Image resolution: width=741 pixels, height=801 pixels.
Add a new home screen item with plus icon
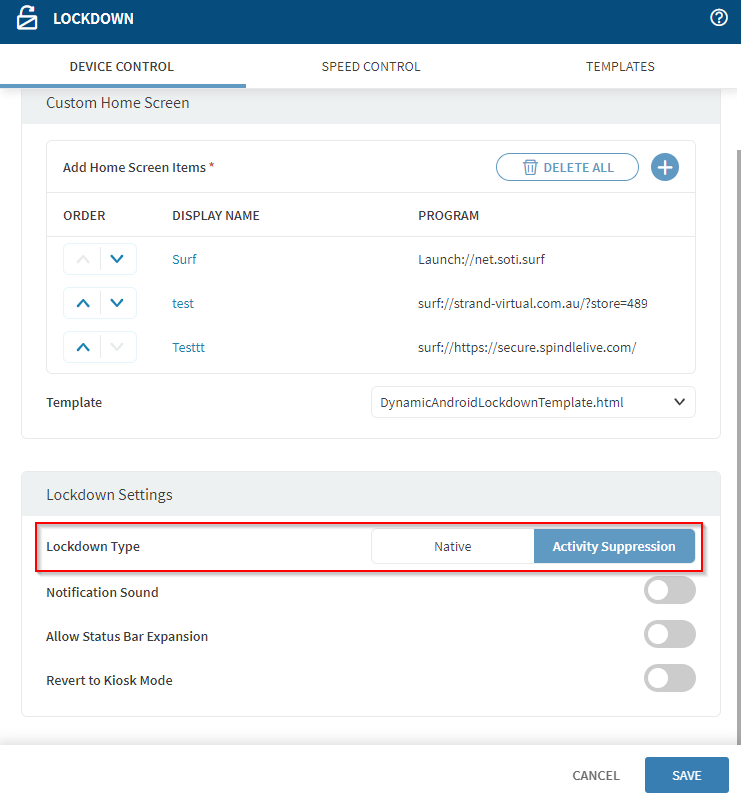665,167
